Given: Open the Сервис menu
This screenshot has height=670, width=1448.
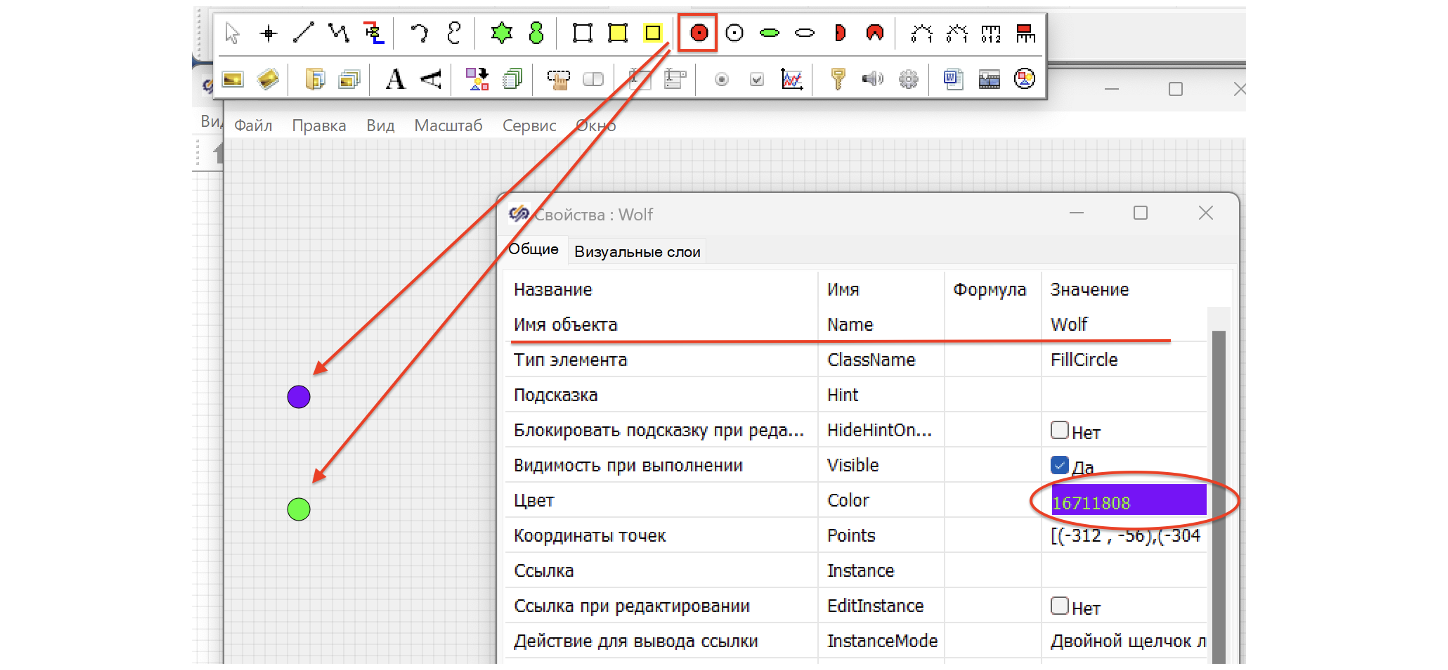Looking at the screenshot, I should coord(529,126).
